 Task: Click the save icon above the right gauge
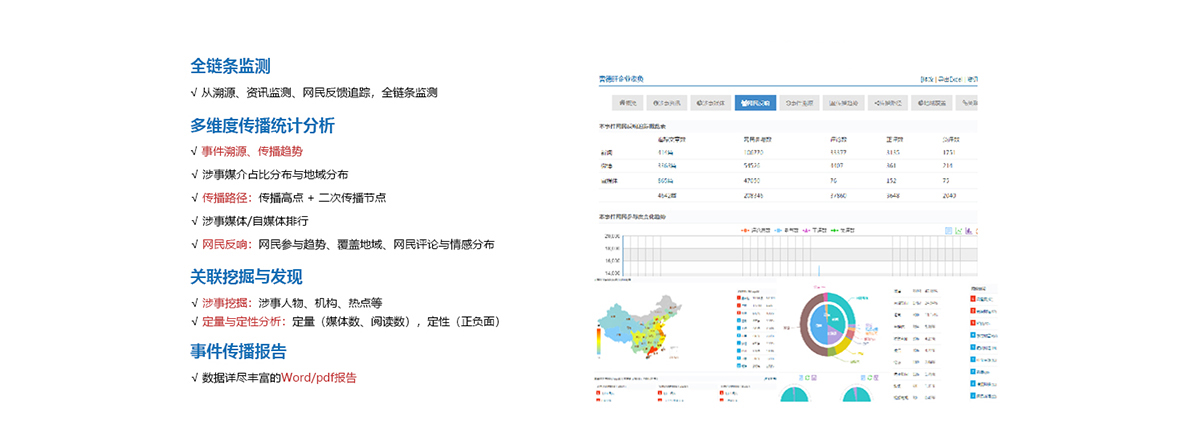click(x=878, y=377)
